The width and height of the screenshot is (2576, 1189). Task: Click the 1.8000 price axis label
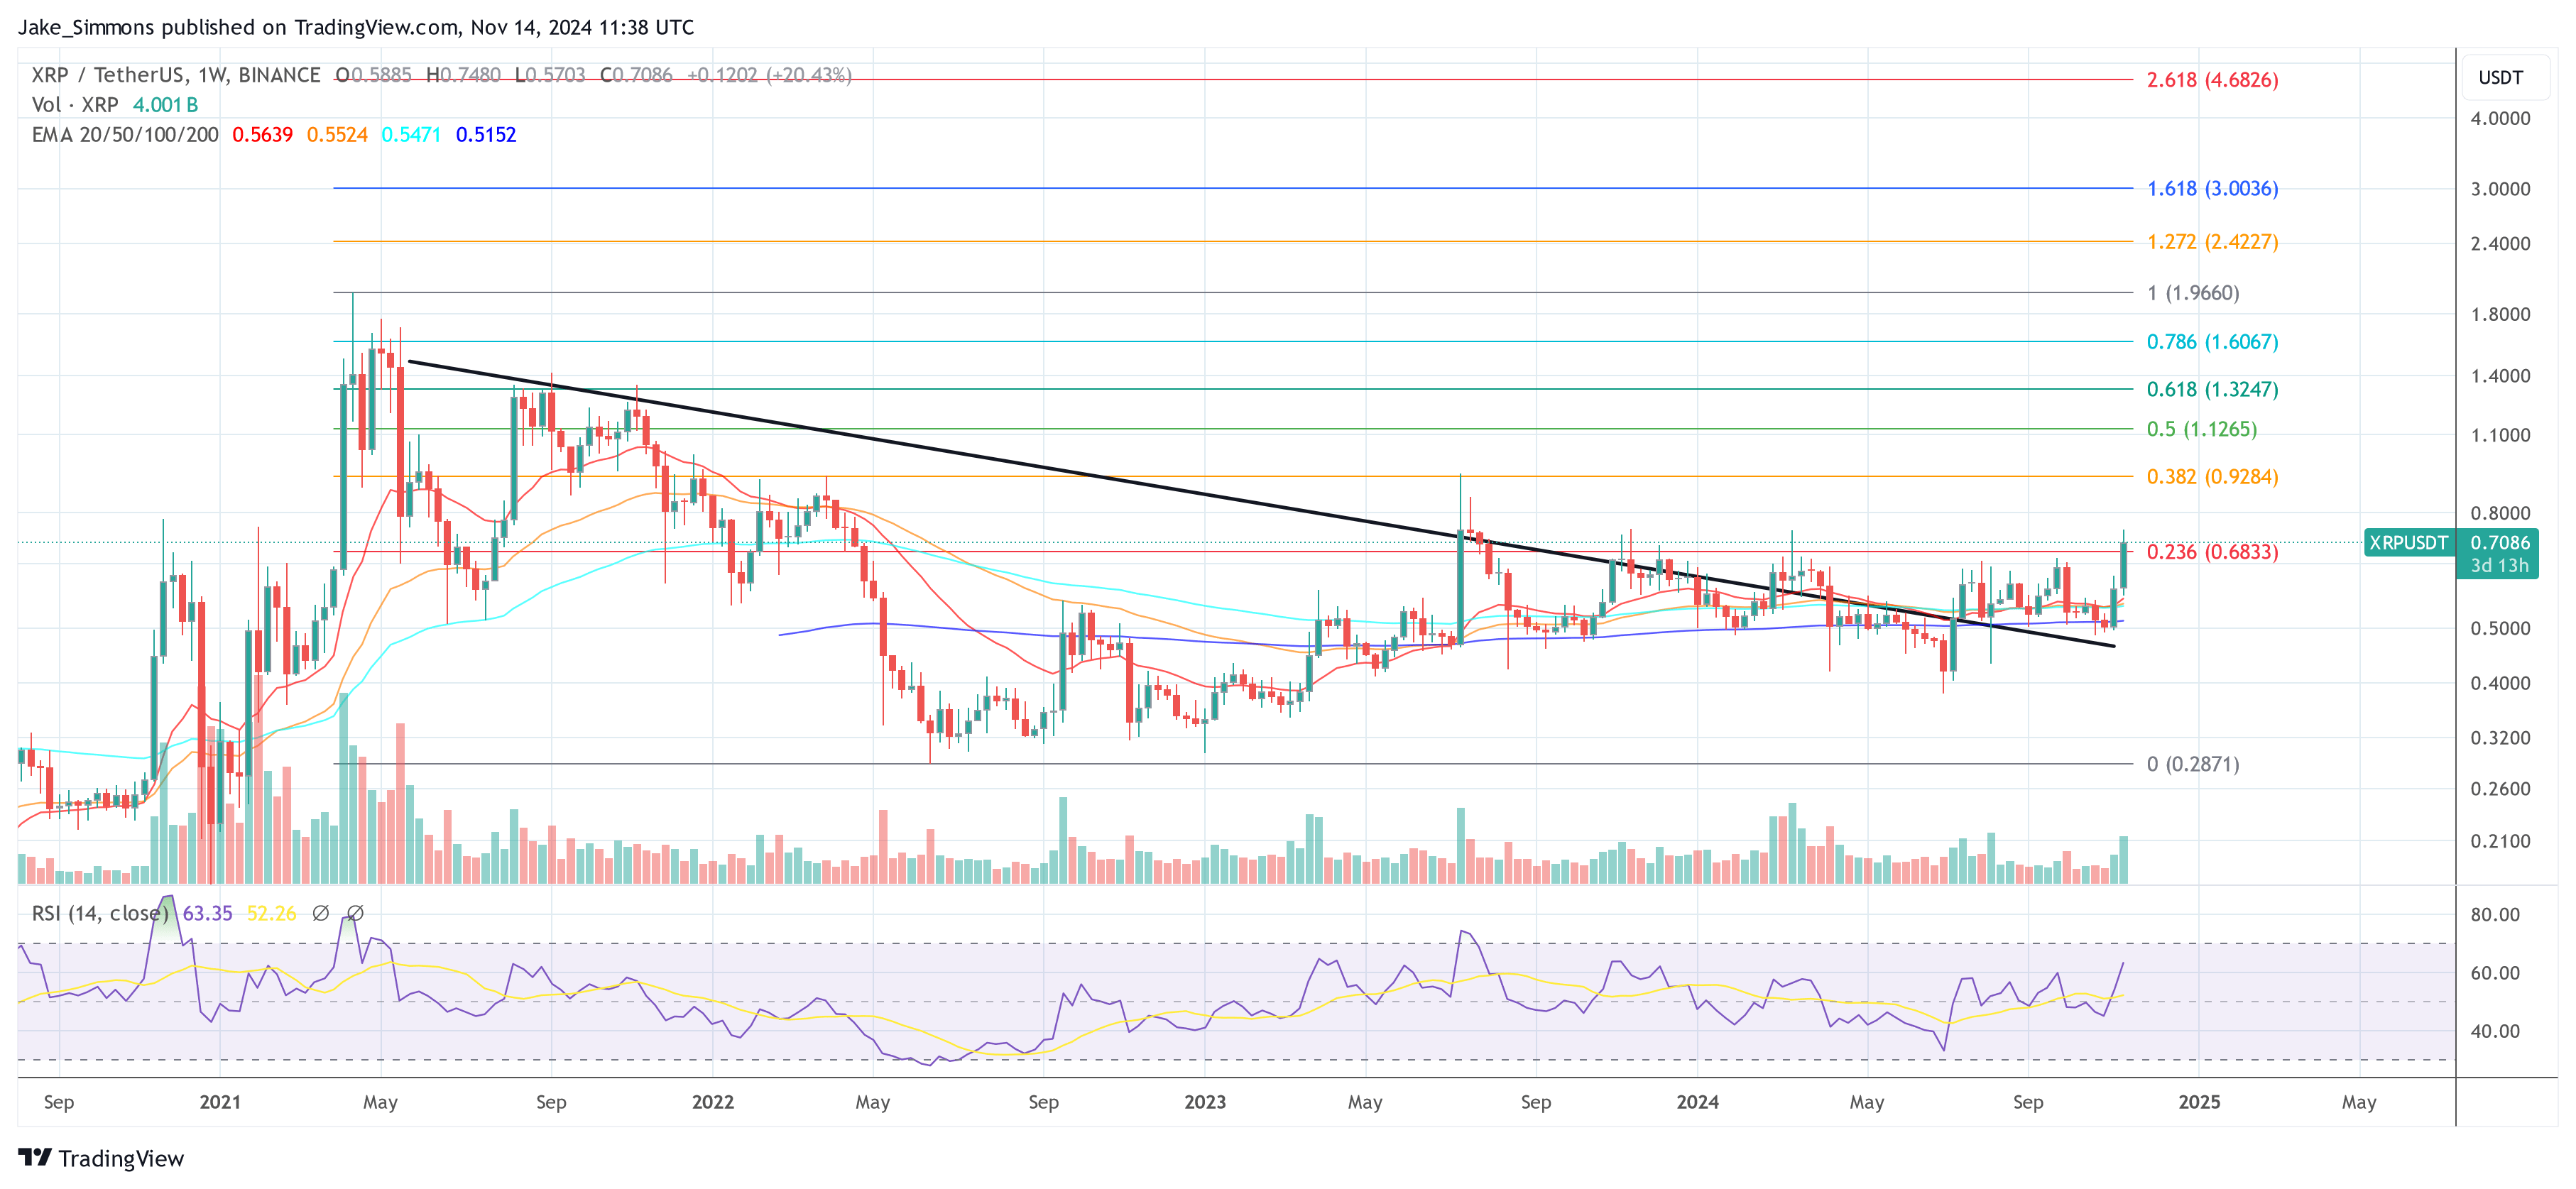coord(2500,314)
